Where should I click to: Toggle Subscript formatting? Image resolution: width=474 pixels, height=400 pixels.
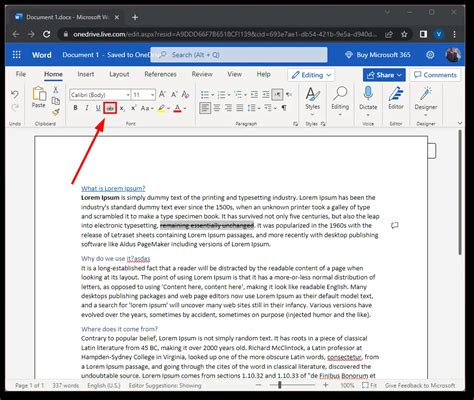click(122, 108)
